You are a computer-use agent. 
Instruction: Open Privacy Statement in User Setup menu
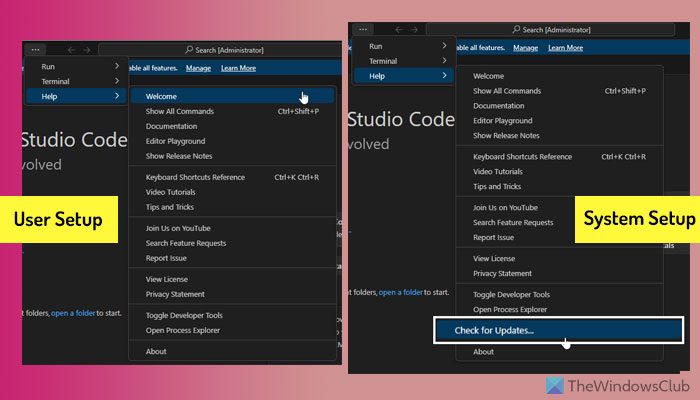click(x=232, y=294)
